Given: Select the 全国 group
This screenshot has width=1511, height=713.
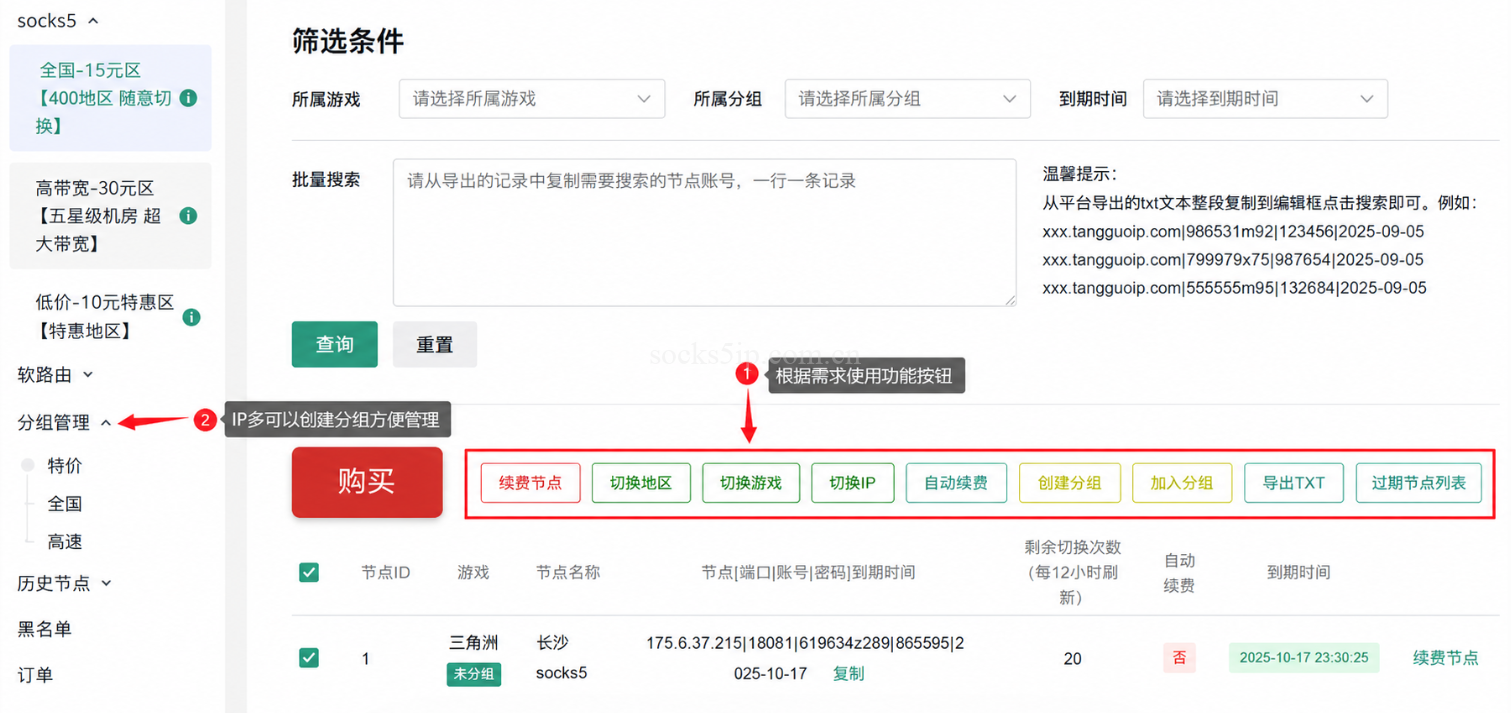Looking at the screenshot, I should (x=65, y=504).
